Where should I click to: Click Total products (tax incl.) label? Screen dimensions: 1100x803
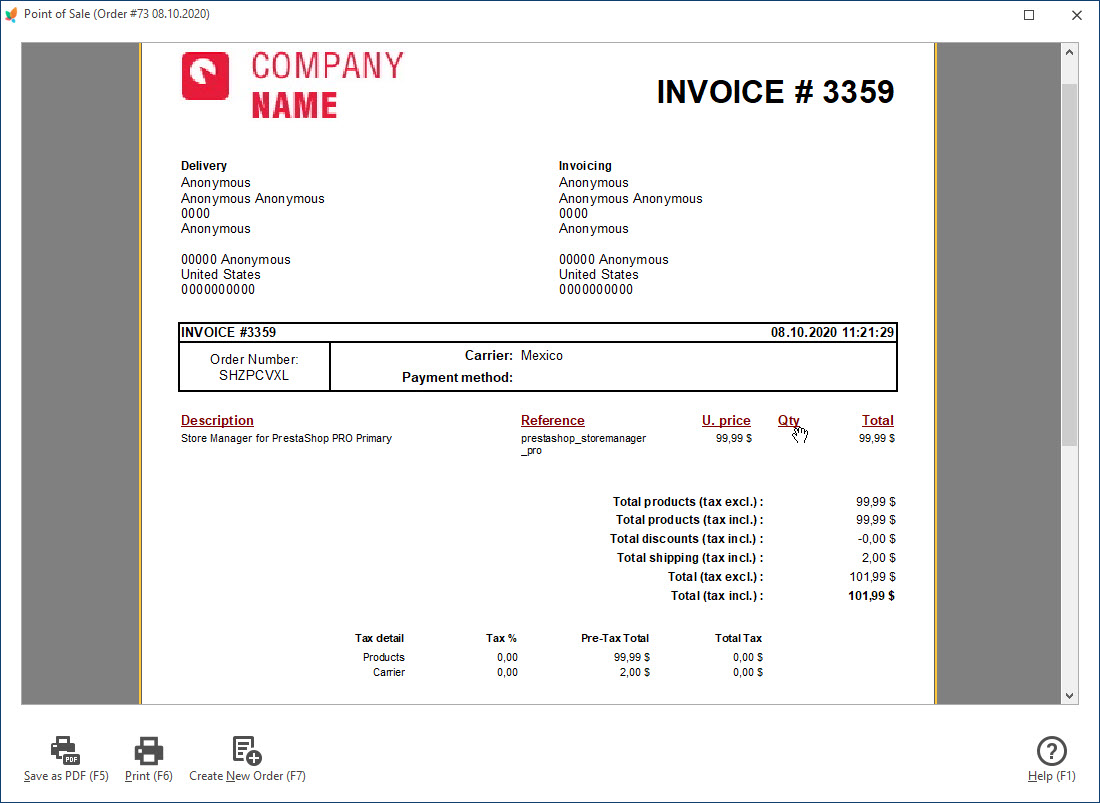point(690,520)
